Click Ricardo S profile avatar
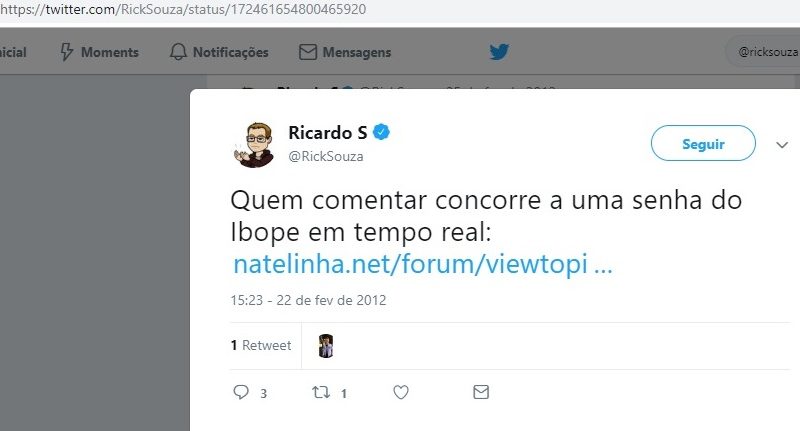Image resolution: width=800 pixels, height=431 pixels. [255, 144]
